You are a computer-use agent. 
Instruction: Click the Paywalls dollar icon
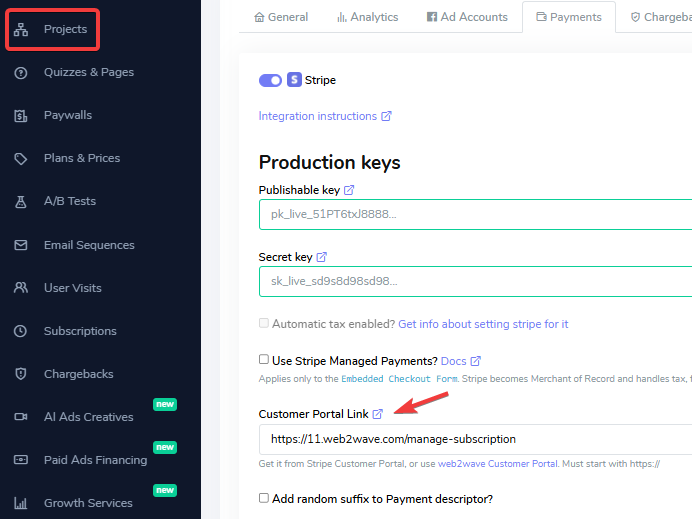tap(21, 116)
